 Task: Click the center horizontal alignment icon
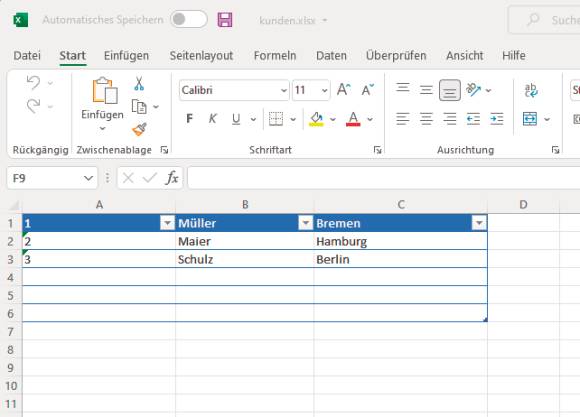tap(426, 119)
